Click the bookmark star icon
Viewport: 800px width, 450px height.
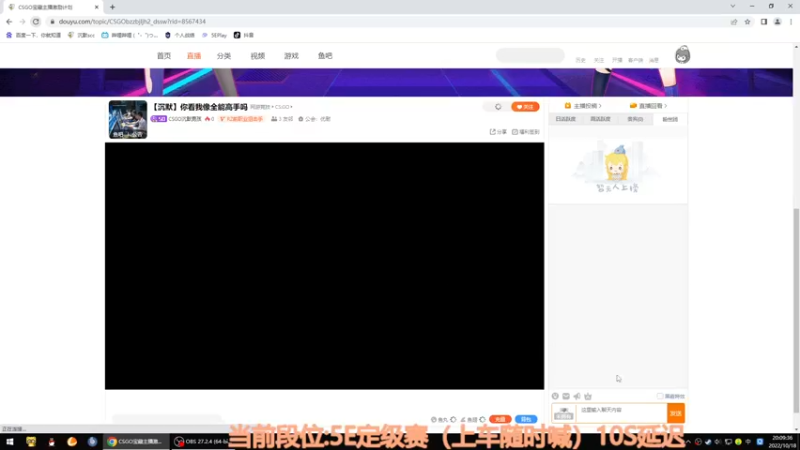coord(747,21)
